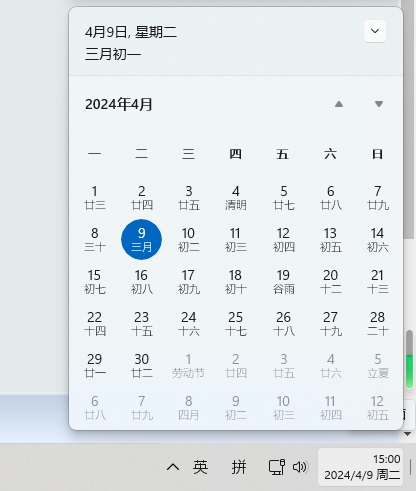The width and height of the screenshot is (416, 491).
Task: Select highlighted today April 9 三月
Action: 142,240
